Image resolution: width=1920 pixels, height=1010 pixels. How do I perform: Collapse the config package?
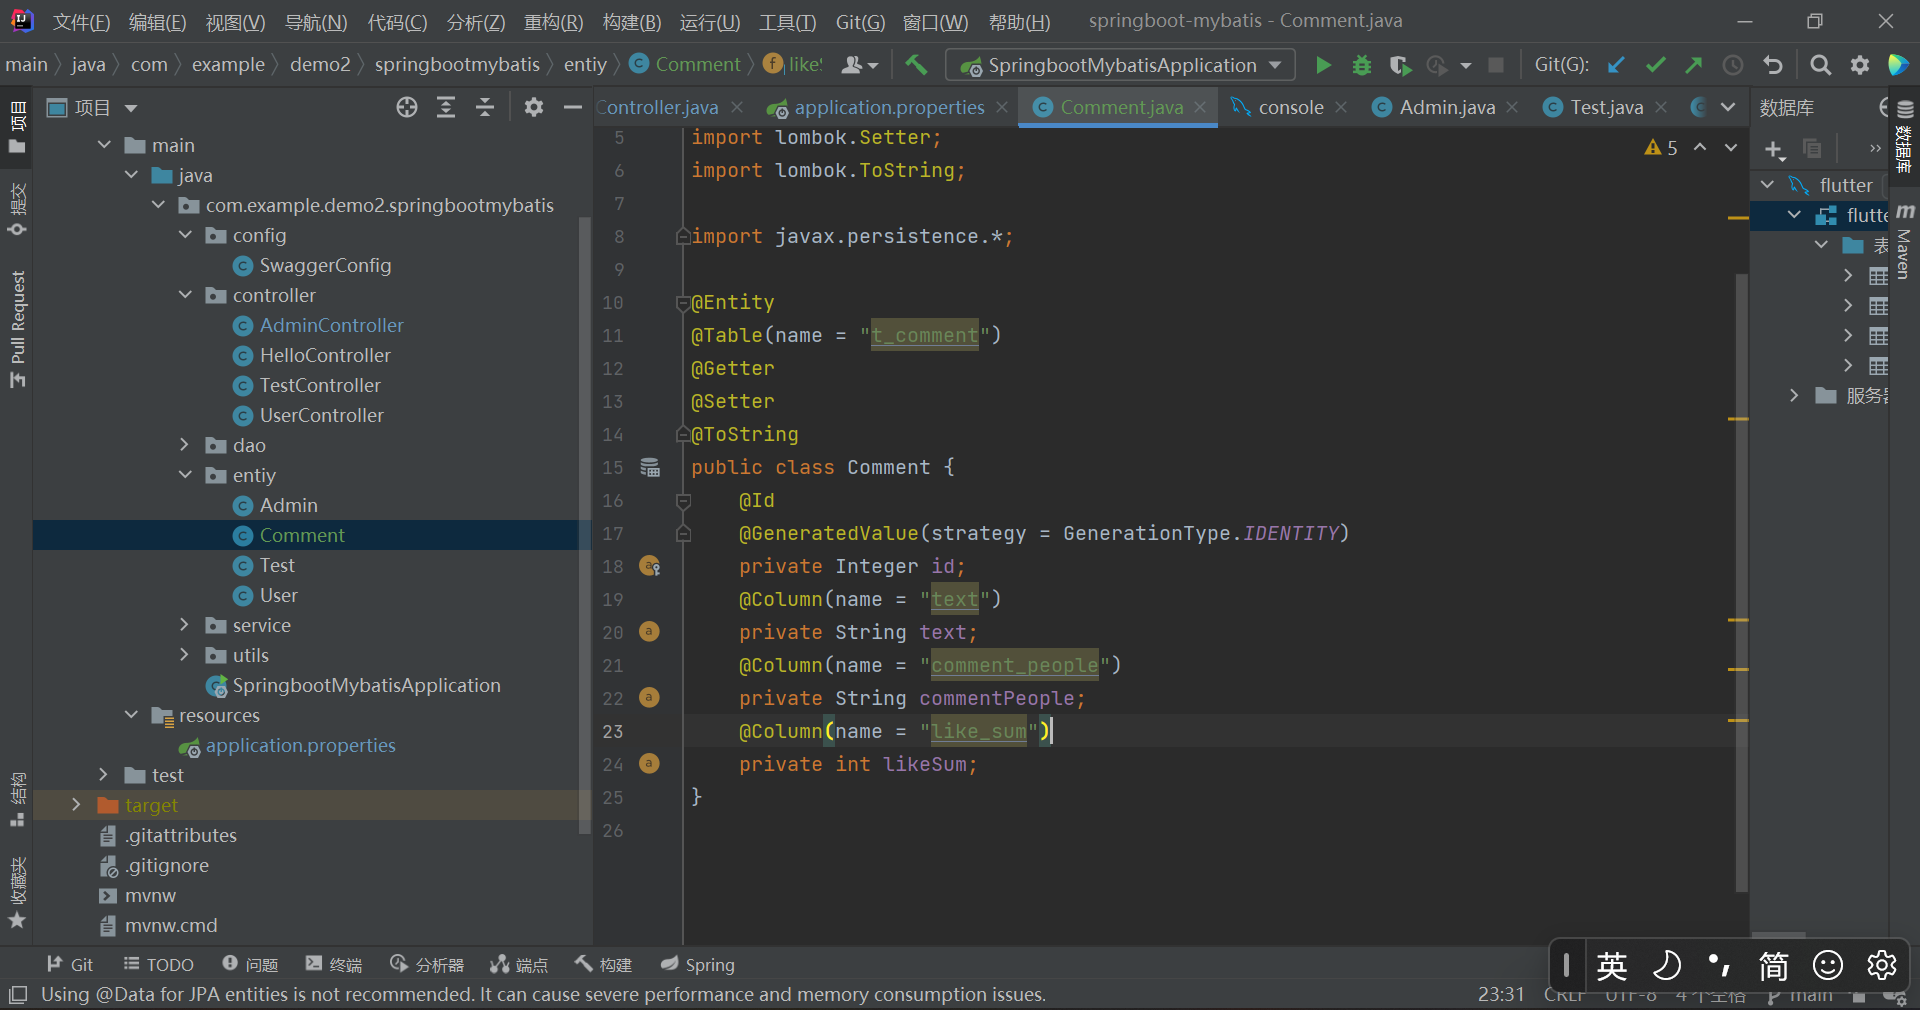186,235
